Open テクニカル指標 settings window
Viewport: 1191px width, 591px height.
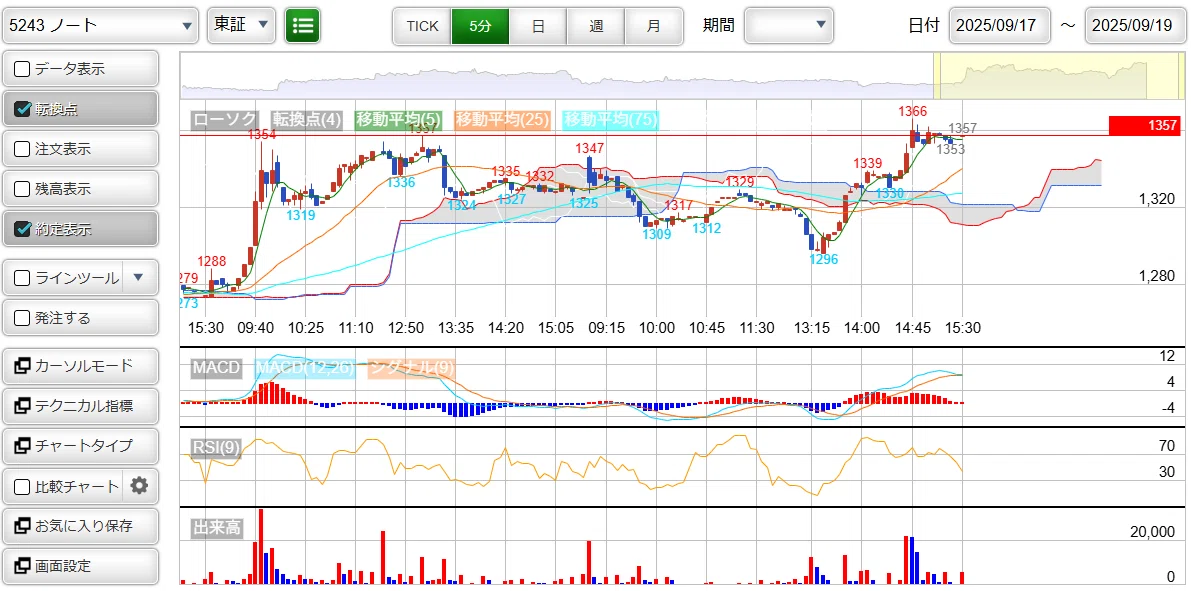pos(81,406)
